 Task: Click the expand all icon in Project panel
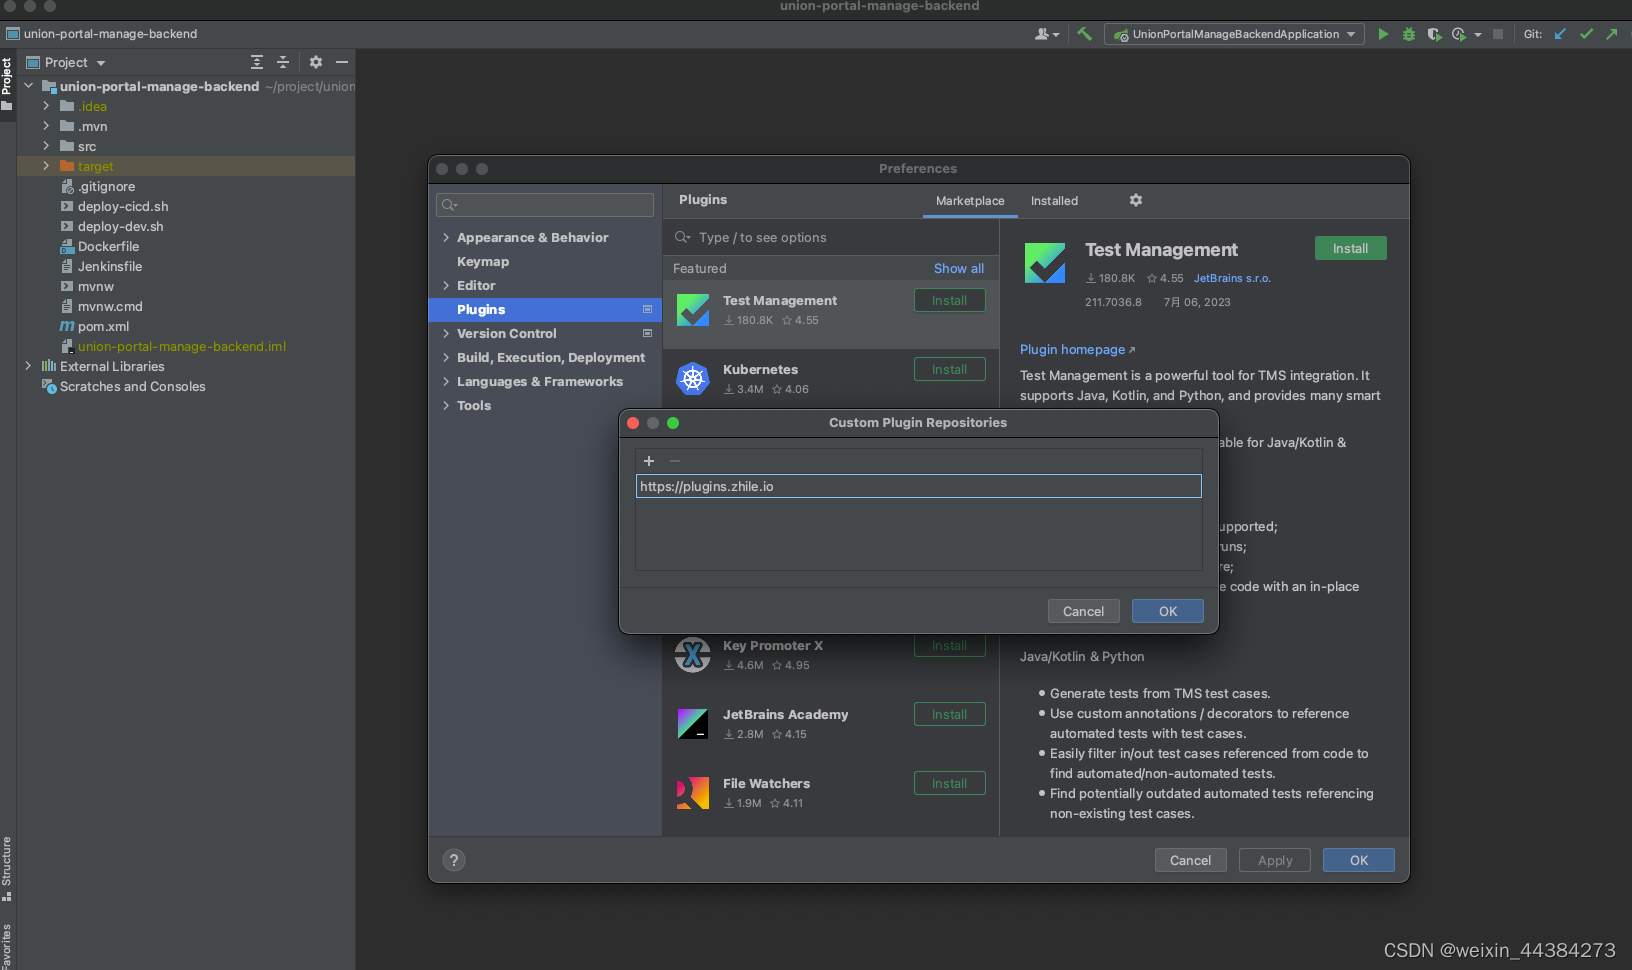tap(257, 62)
